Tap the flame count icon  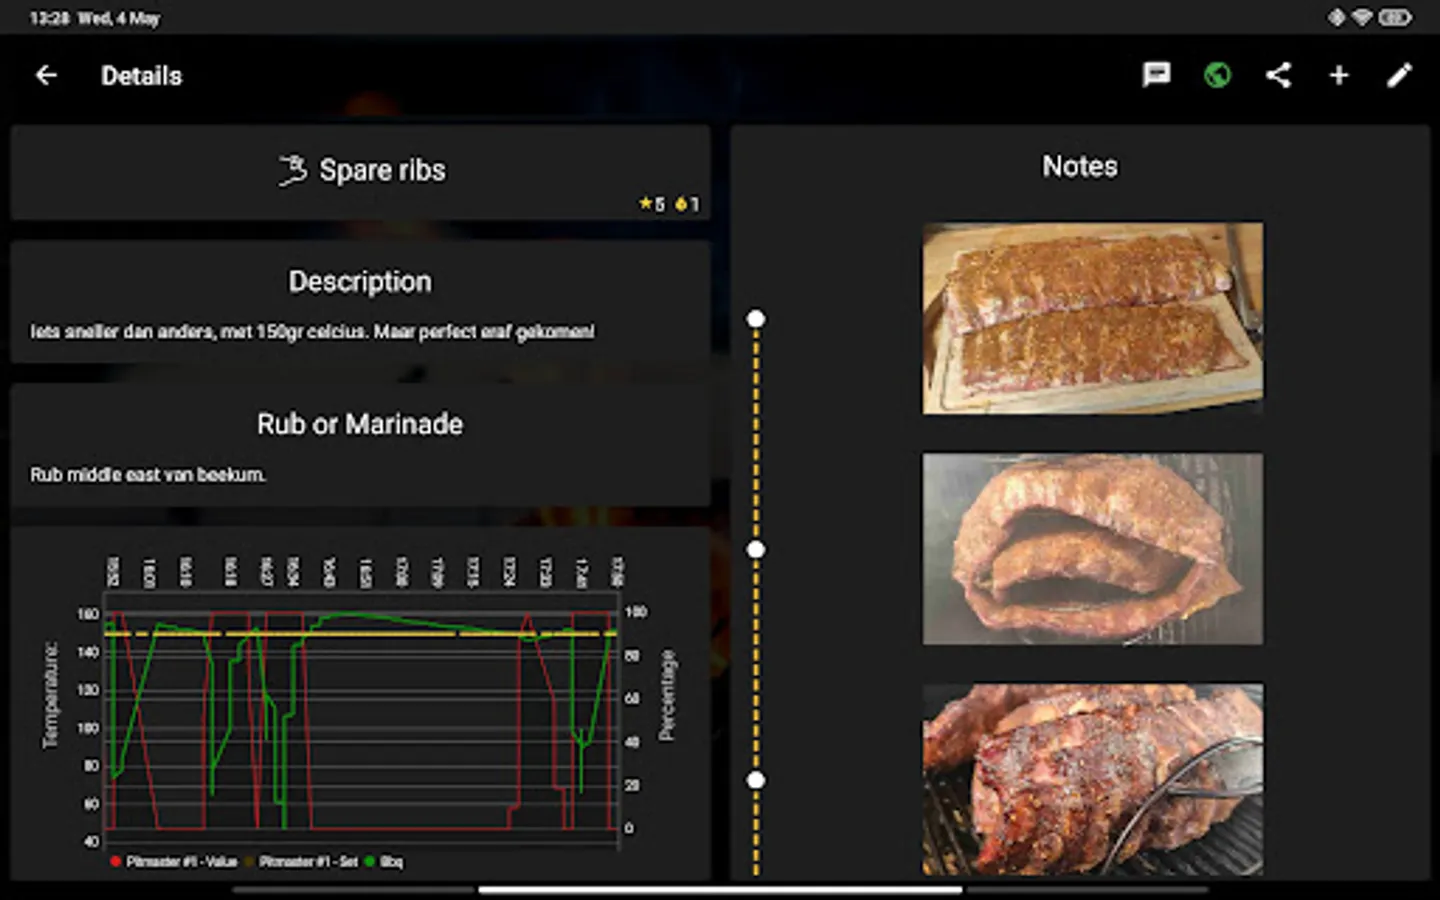[x=681, y=204]
